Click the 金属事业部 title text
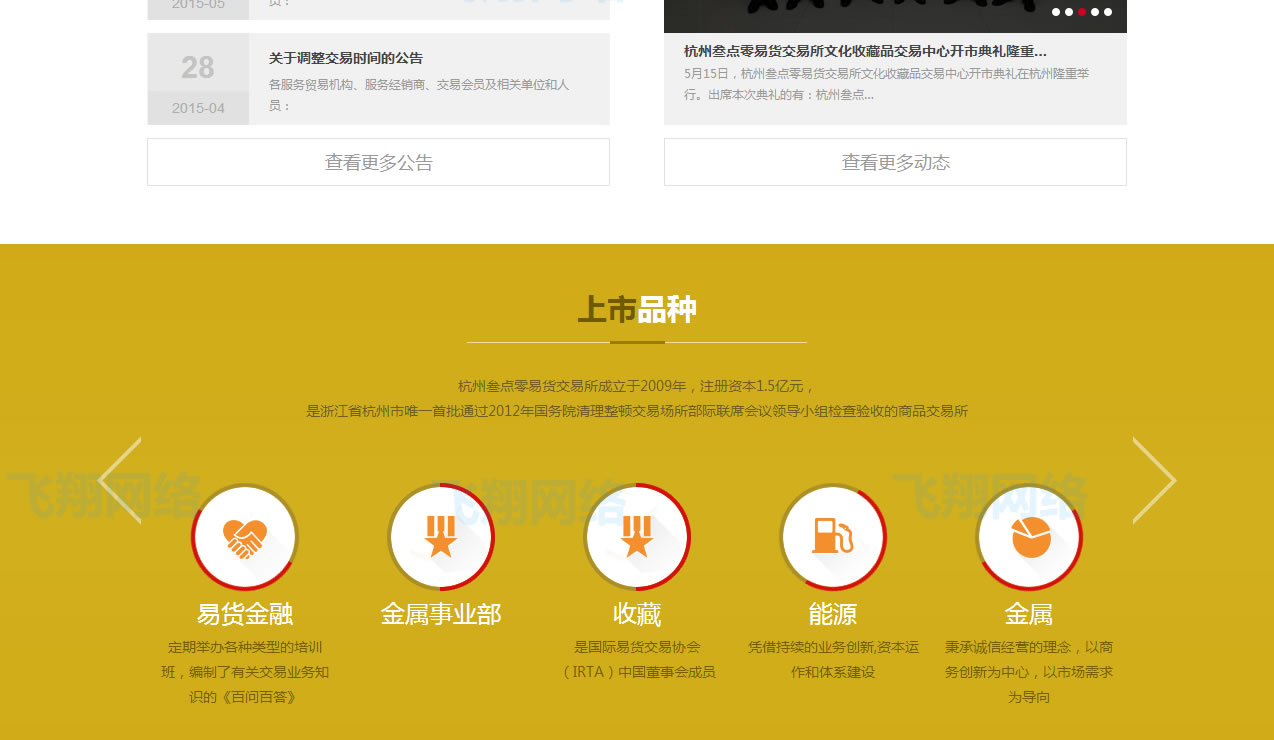This screenshot has height=740, width=1274. (440, 614)
